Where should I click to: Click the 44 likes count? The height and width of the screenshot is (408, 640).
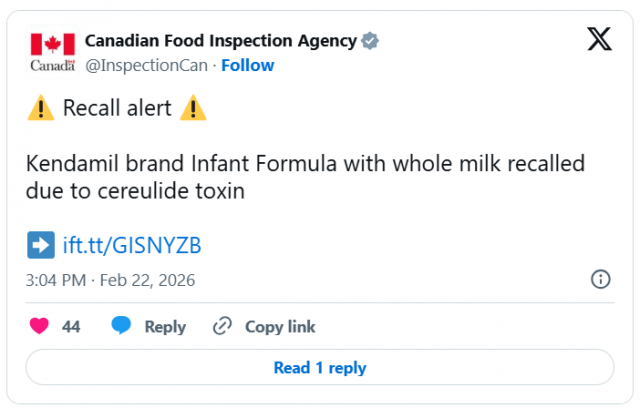(x=71, y=326)
